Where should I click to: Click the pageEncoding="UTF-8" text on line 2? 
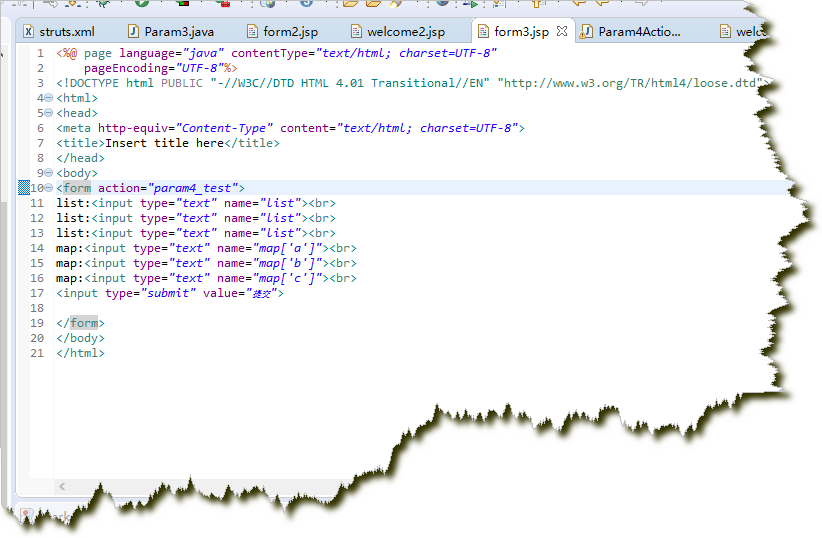pyautogui.click(x=154, y=68)
